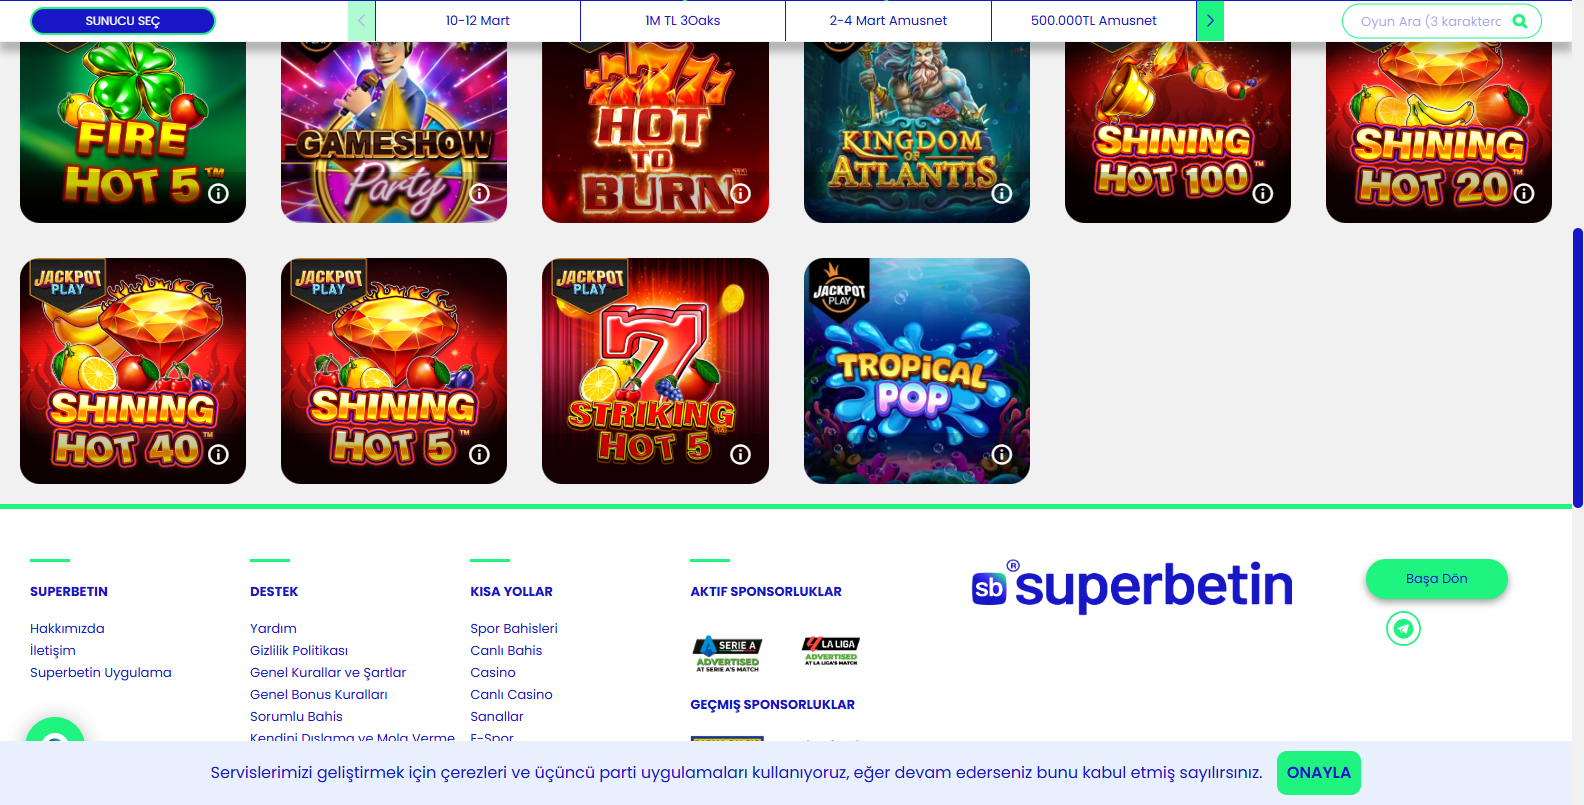Click the Başa Dön button
The width and height of the screenshot is (1584, 805).
(x=1437, y=579)
